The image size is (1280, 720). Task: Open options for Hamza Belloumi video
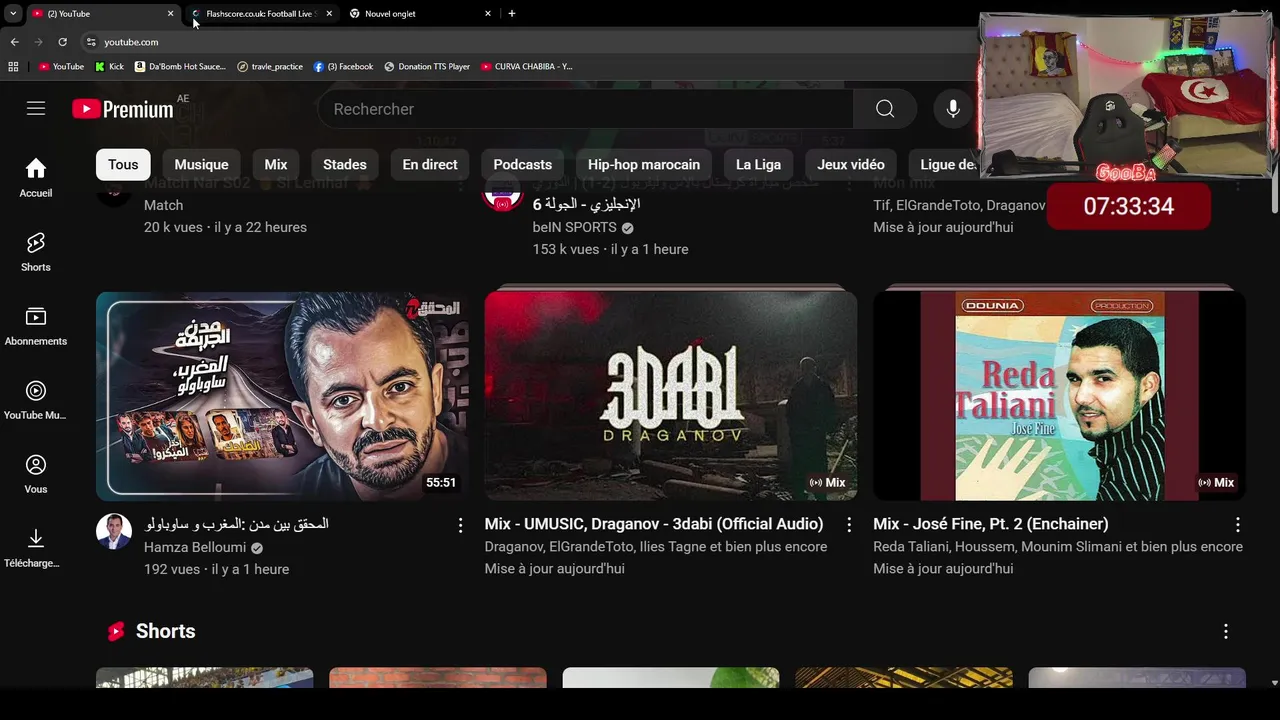click(460, 525)
